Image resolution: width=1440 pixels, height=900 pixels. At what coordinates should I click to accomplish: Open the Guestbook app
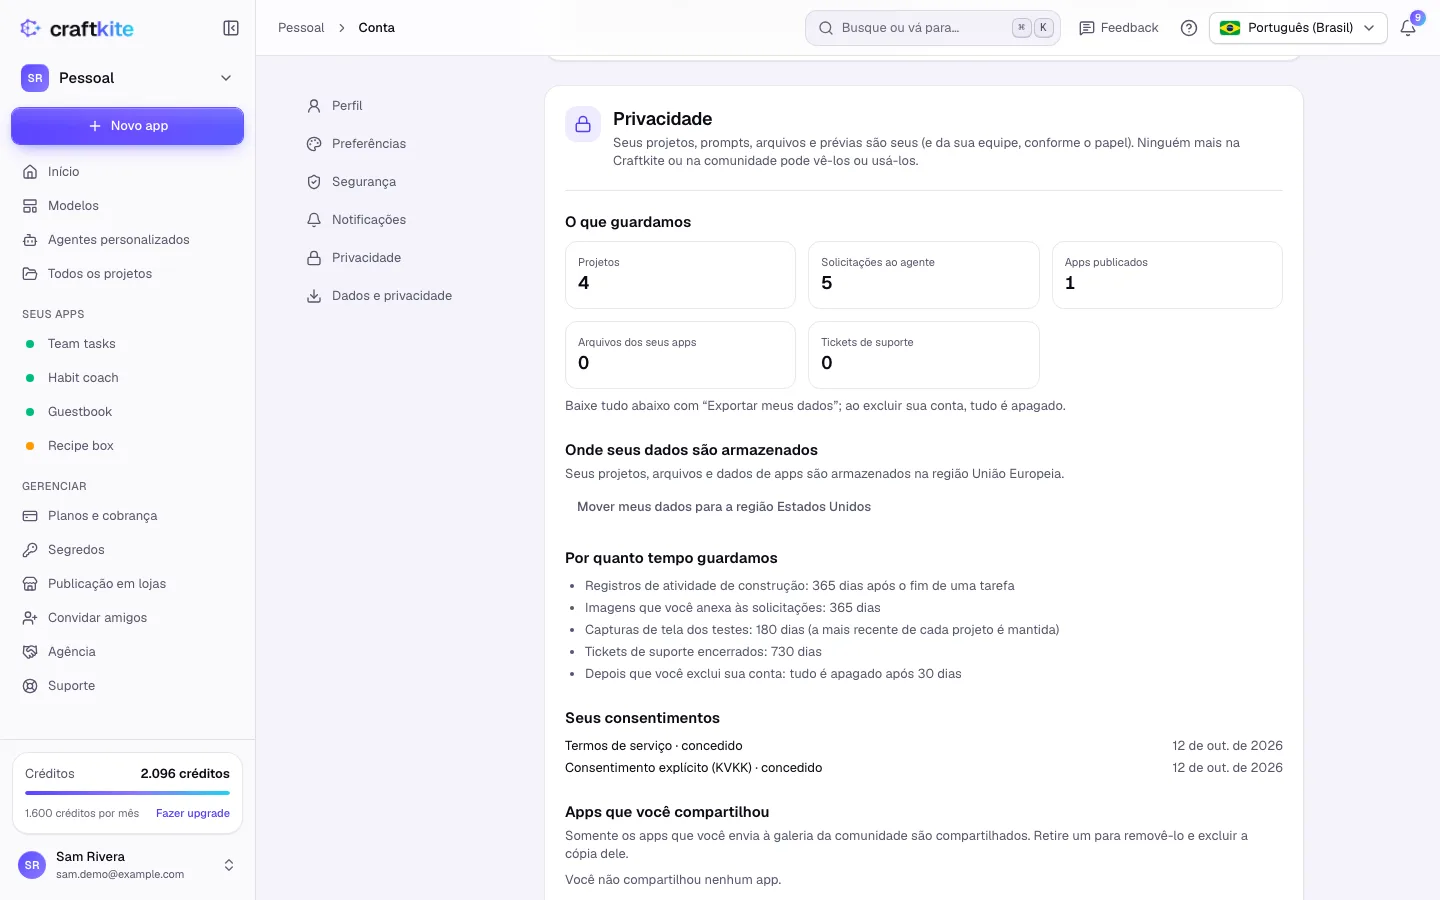(127, 412)
